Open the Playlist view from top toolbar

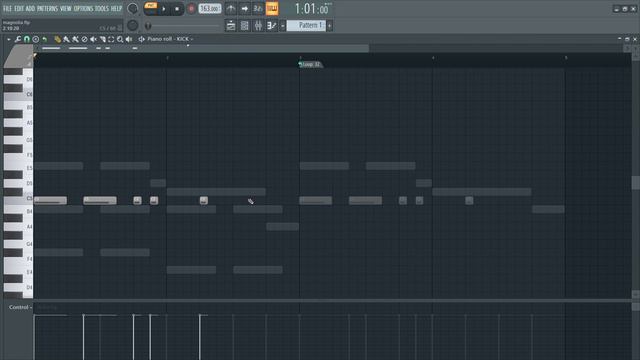point(231,26)
